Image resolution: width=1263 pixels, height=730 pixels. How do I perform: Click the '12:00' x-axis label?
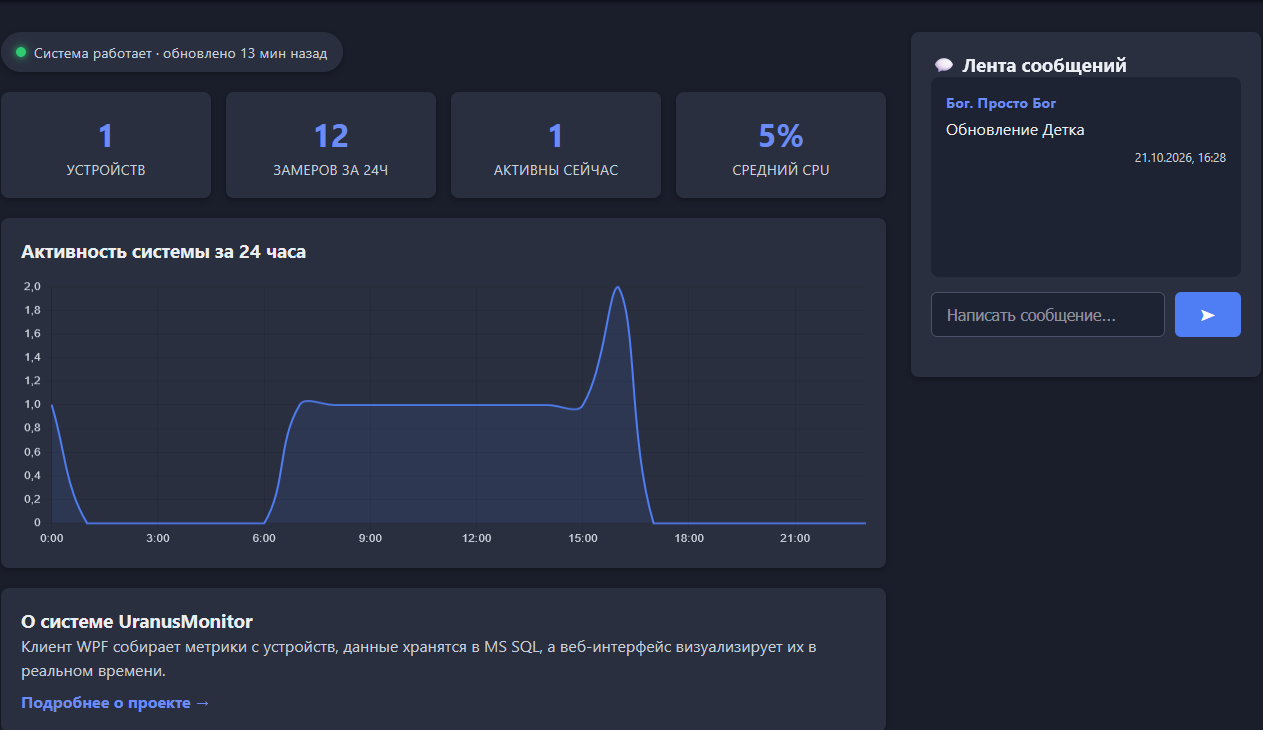point(477,538)
